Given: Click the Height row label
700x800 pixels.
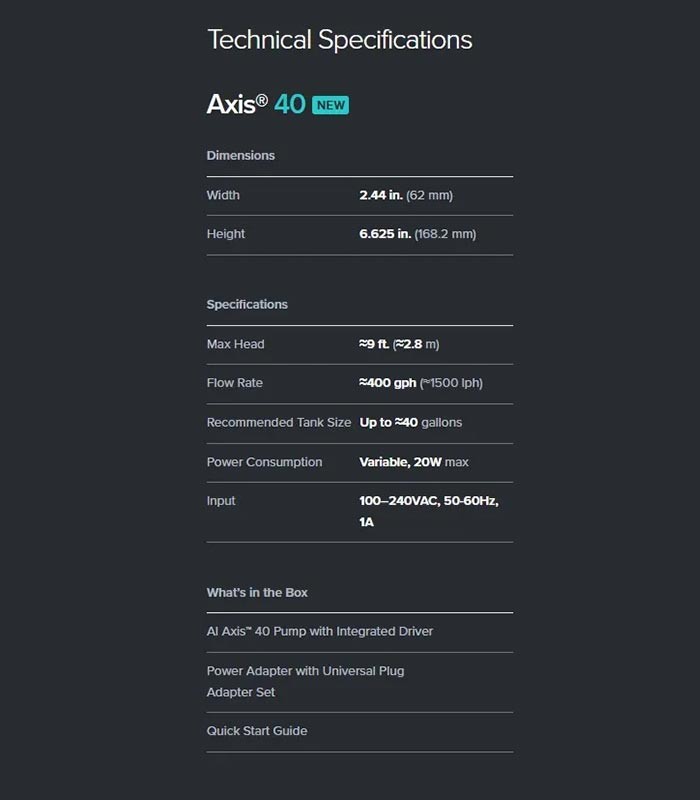Looking at the screenshot, I should [x=226, y=234].
